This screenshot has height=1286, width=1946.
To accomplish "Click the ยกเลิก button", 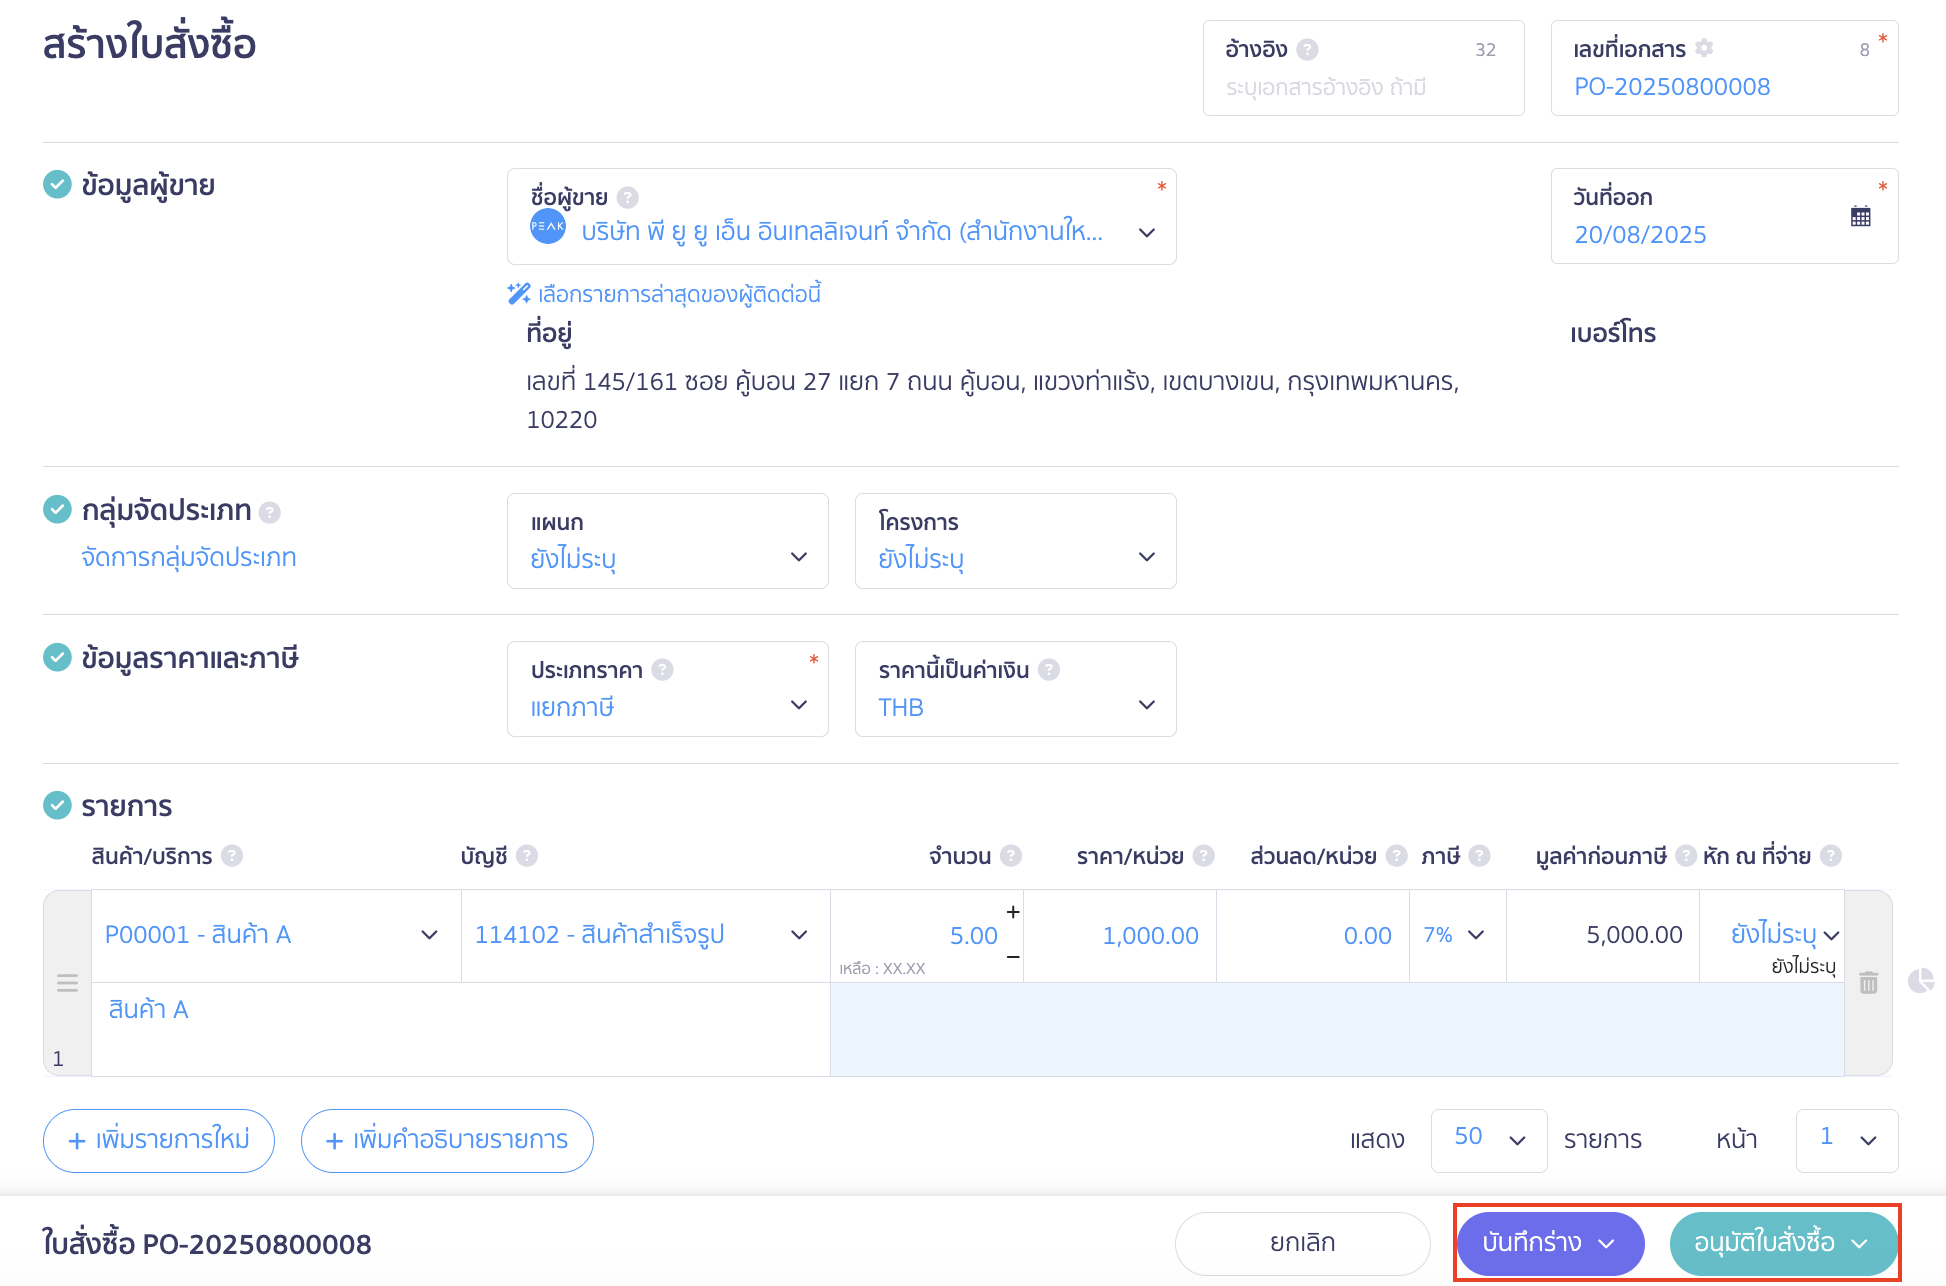I will [x=1302, y=1243].
